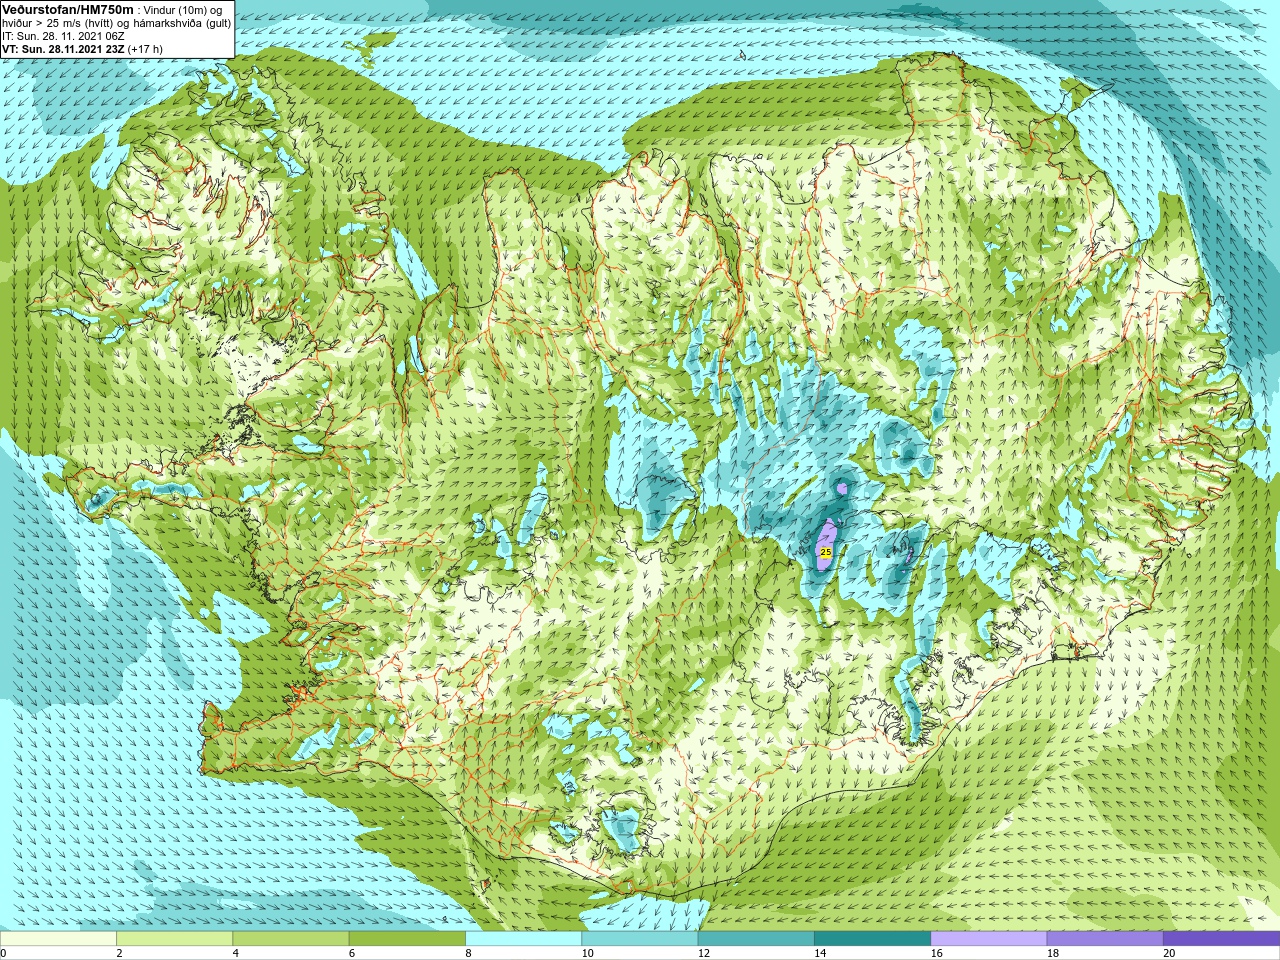The image size is (1280, 960).
Task: Click the 4–6 green legend swatch
Action: point(290,939)
